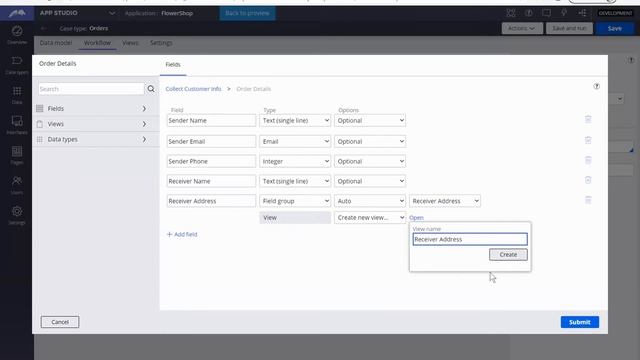Click the Data types grid icon
Viewport: 640px width, 360px height.
click(40, 139)
